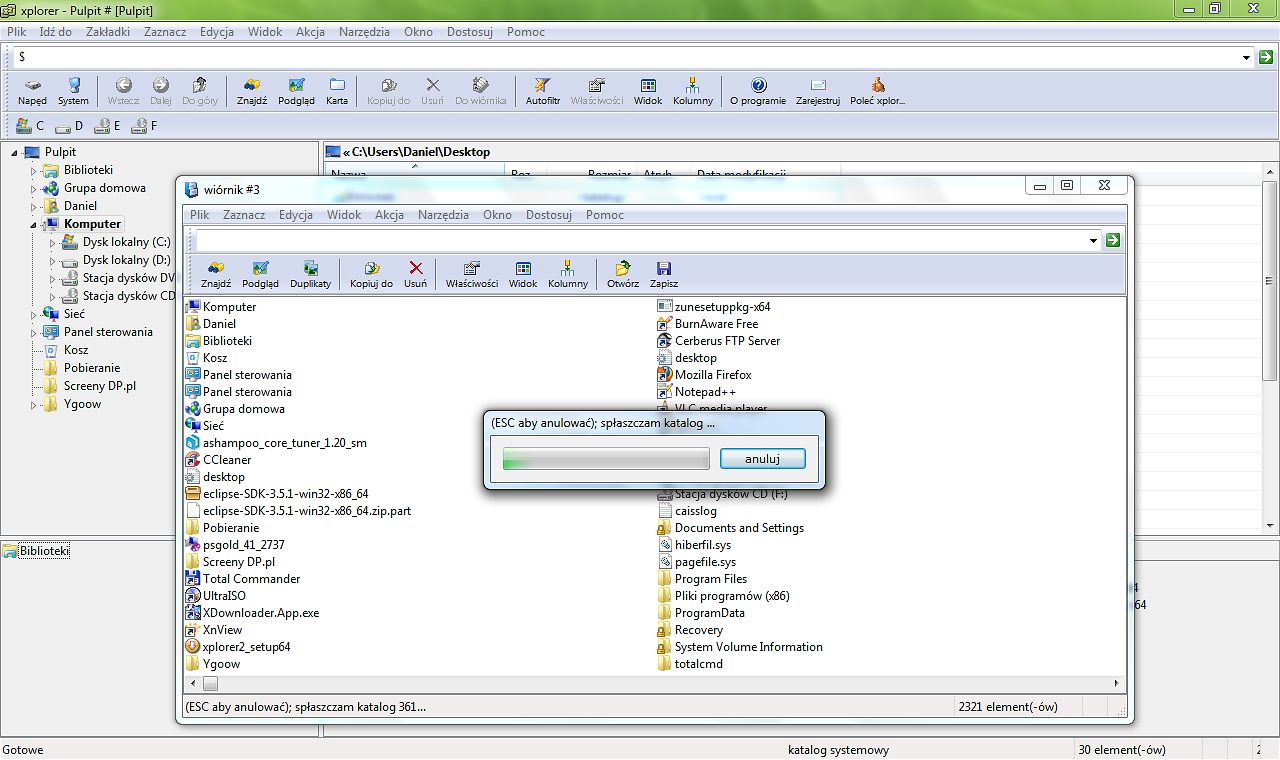Open Narzędzia menu in wiórnik #3
Screen dimensions: 1280x760
click(443, 215)
